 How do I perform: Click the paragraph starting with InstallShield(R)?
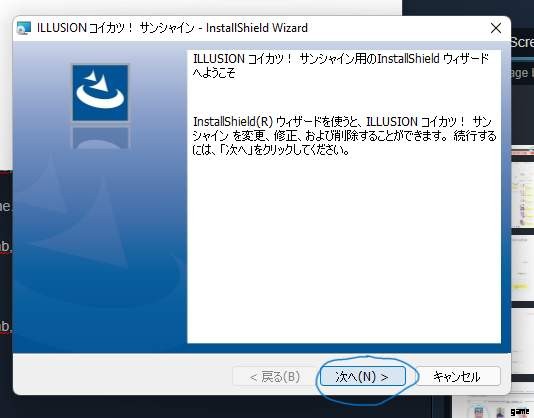(344, 136)
